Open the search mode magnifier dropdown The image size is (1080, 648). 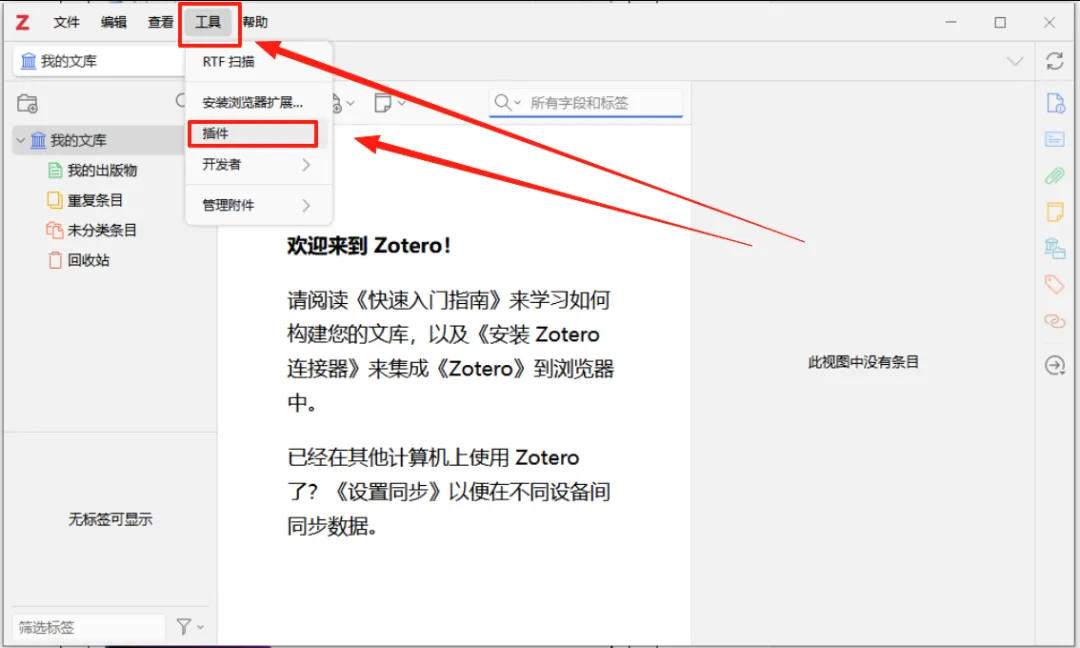[508, 103]
